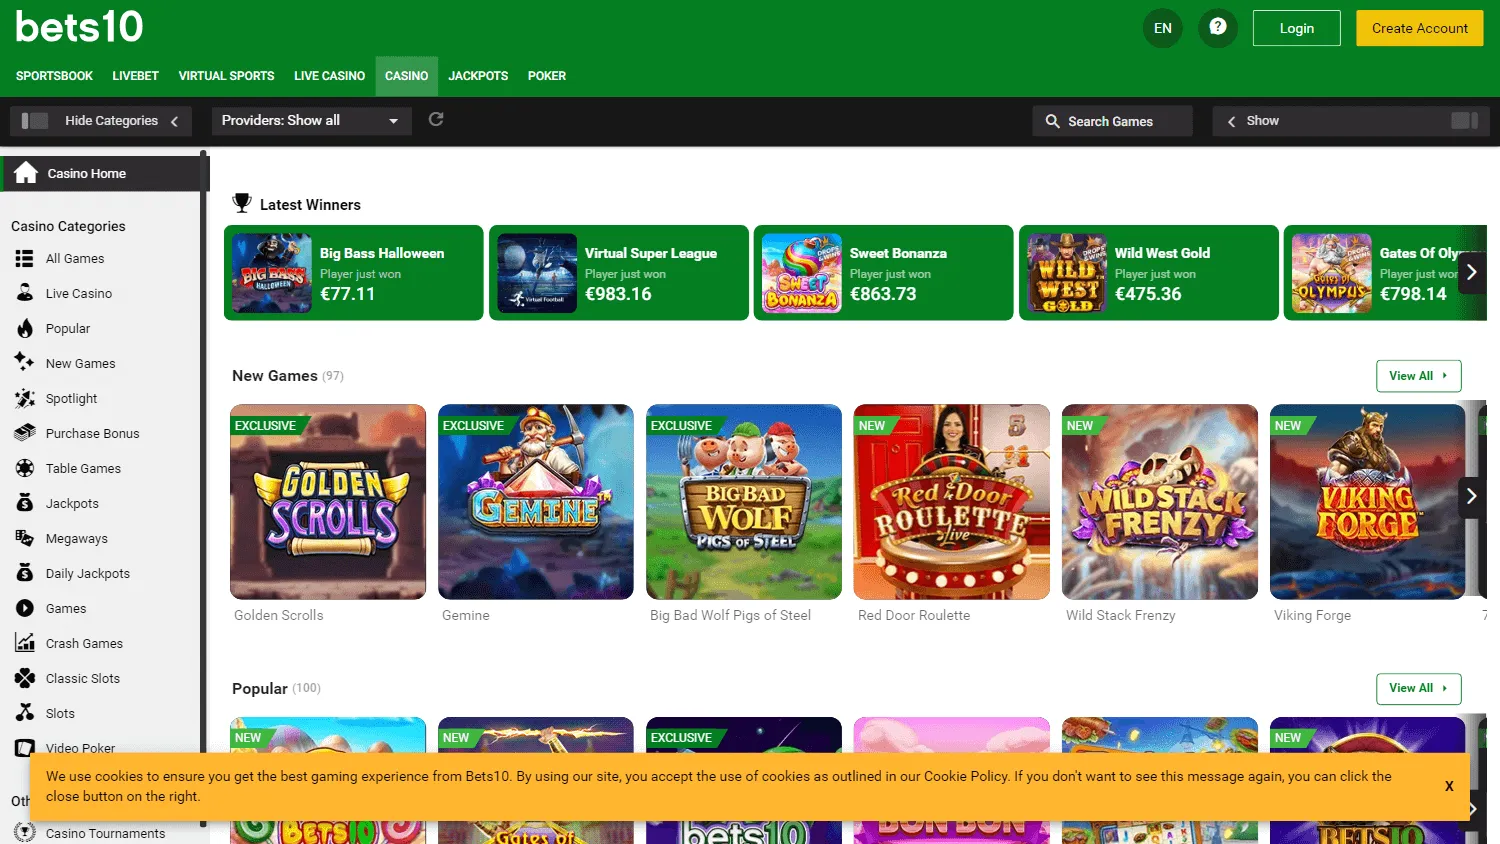
Task: Open the Providers: Show all dropdown
Action: point(311,120)
